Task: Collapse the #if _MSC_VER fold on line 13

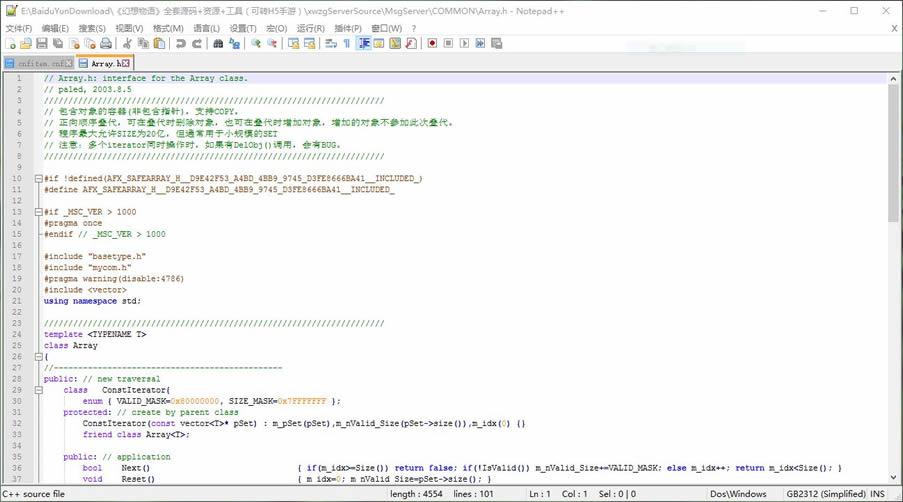Action: point(39,212)
